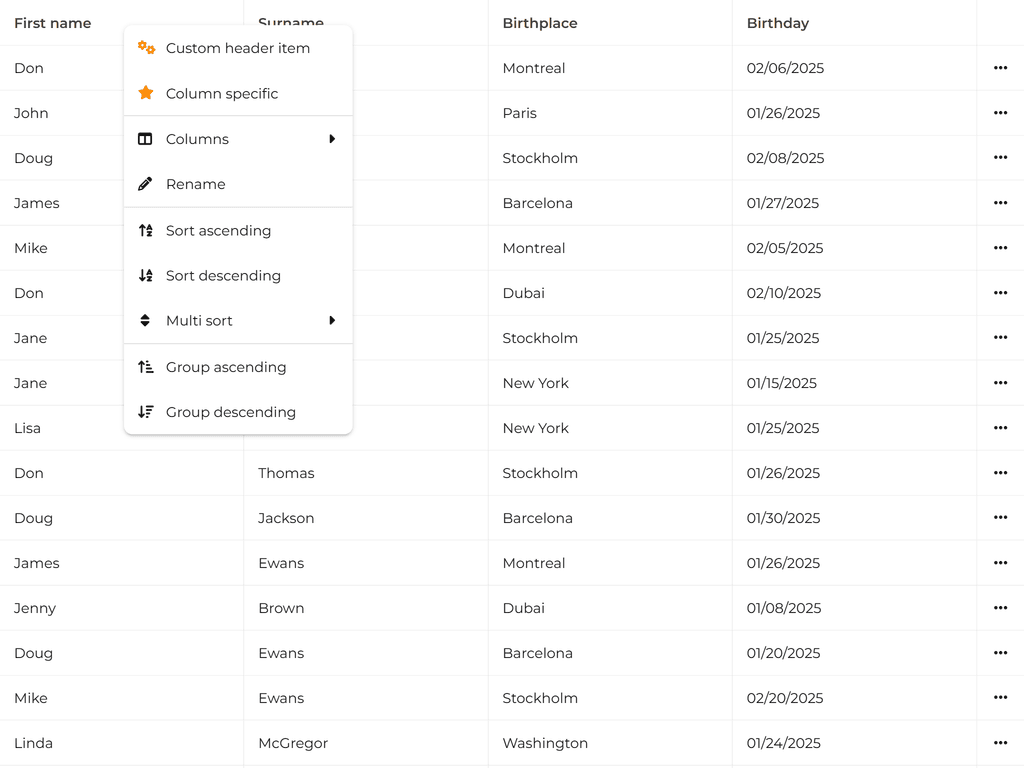Screen dimensions: 1024x768
Task: Click the Group descending icon
Action: (146, 412)
